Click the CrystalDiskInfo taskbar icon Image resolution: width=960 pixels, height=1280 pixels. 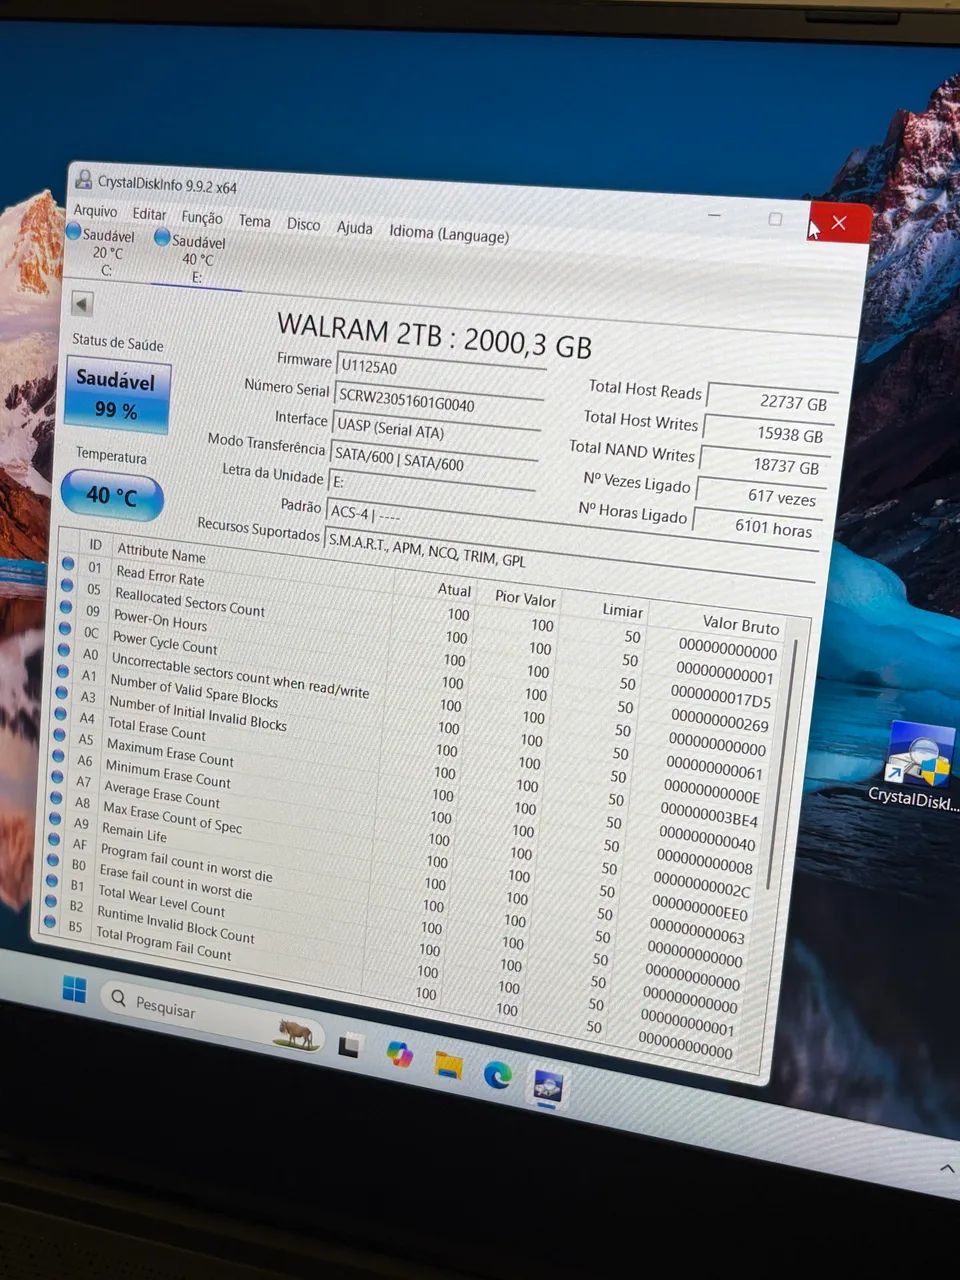547,1086
